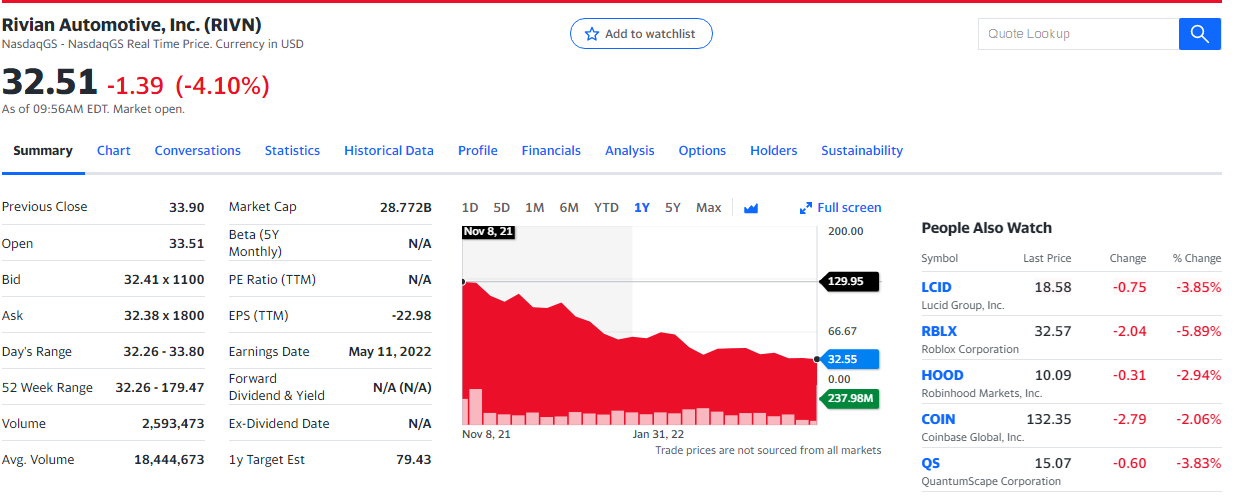Open the Profile tab

click(478, 150)
